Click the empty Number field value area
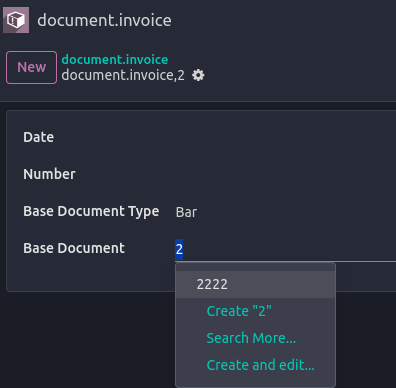 pyautogui.click(x=285, y=174)
